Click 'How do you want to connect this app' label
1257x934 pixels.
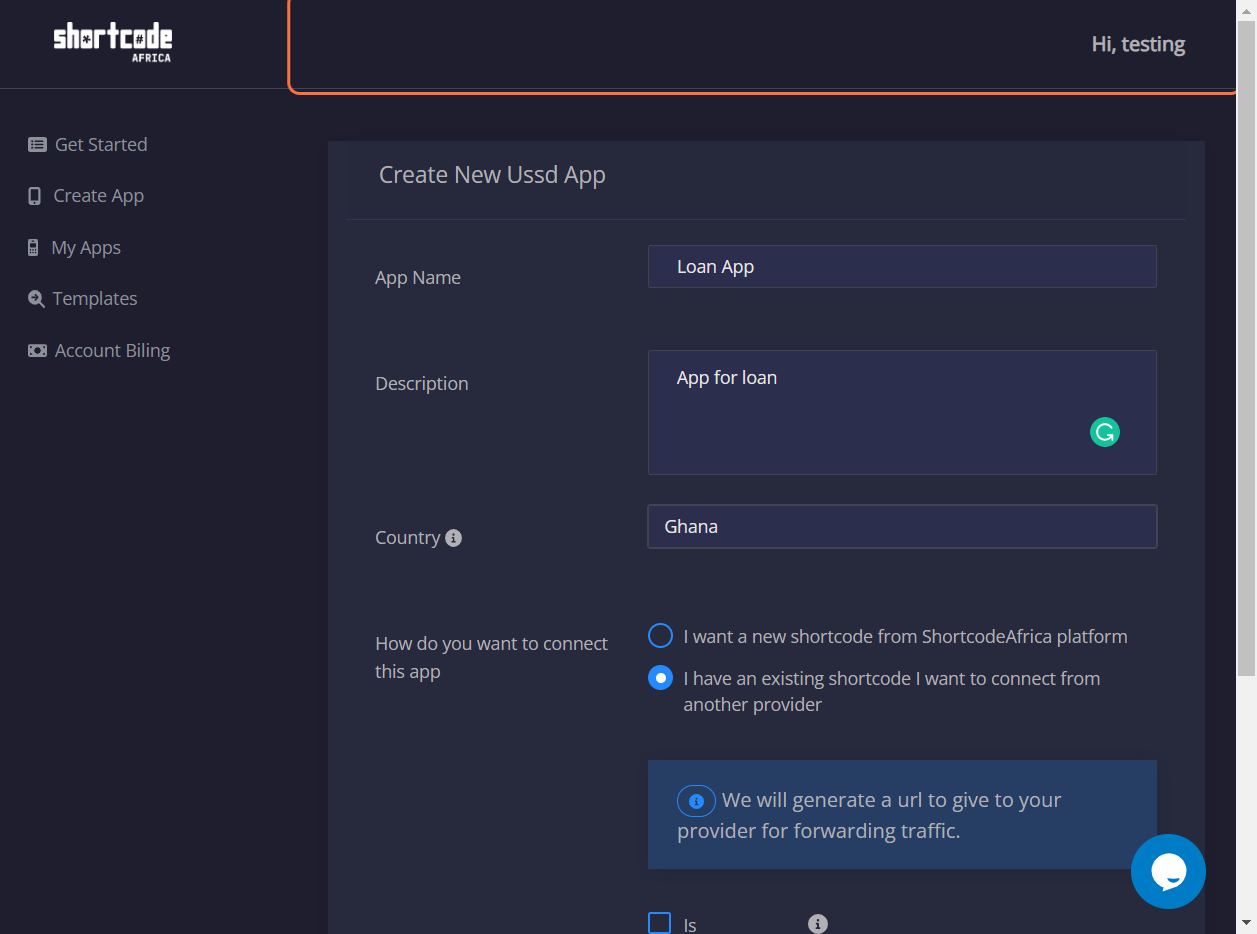pyautogui.click(x=491, y=657)
